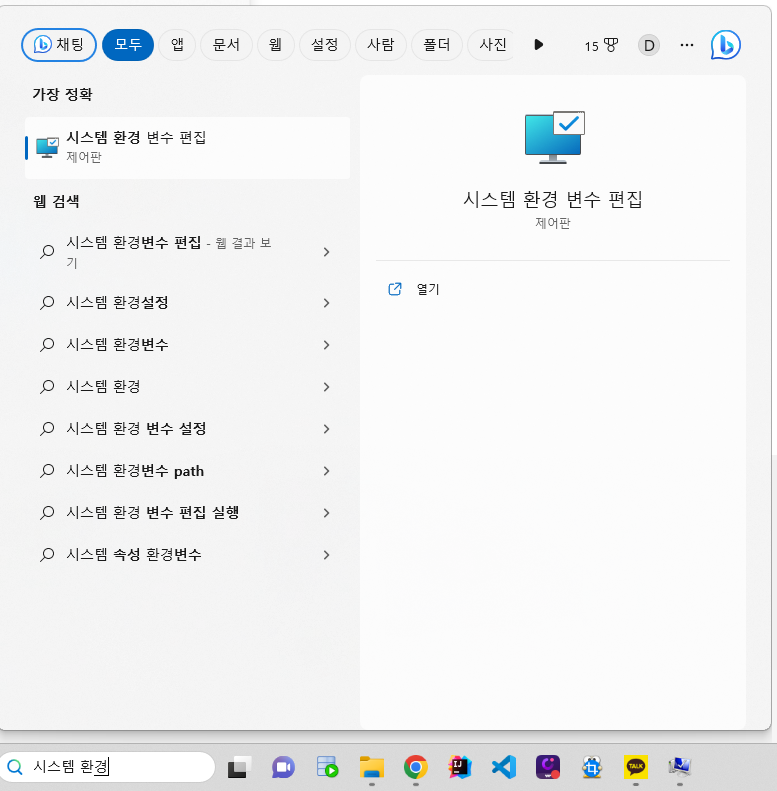The width and height of the screenshot is (777, 791).
Task: Open Visual Studio Code from the taskbar
Action: click(504, 767)
